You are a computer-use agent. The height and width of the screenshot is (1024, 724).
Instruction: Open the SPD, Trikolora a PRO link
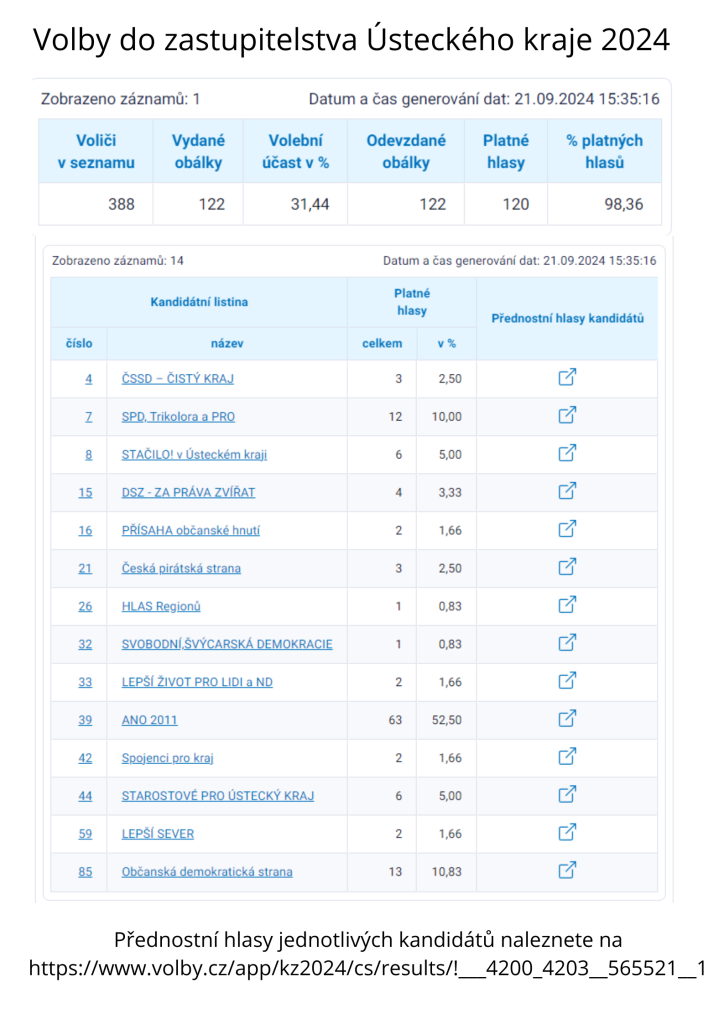178,417
